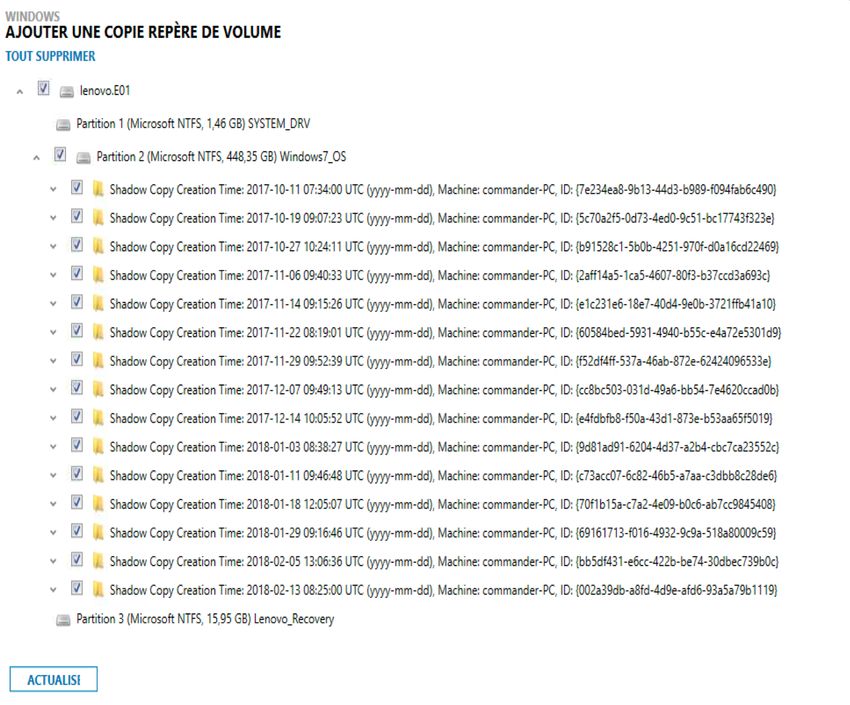Click folder icon of 2018-01-11 shadow copy

pyautogui.click(x=98, y=475)
